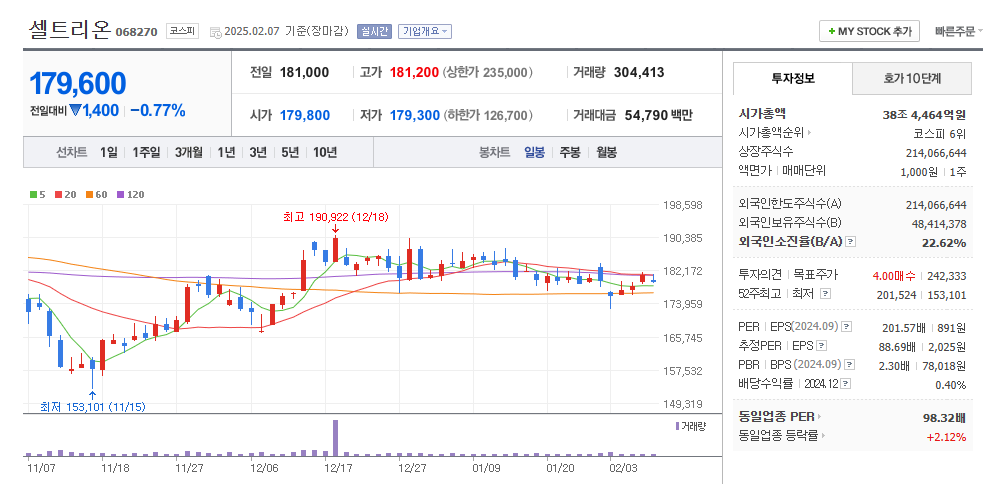
Task: Click the tall volume bar at 12/17
Action: click(x=335, y=438)
